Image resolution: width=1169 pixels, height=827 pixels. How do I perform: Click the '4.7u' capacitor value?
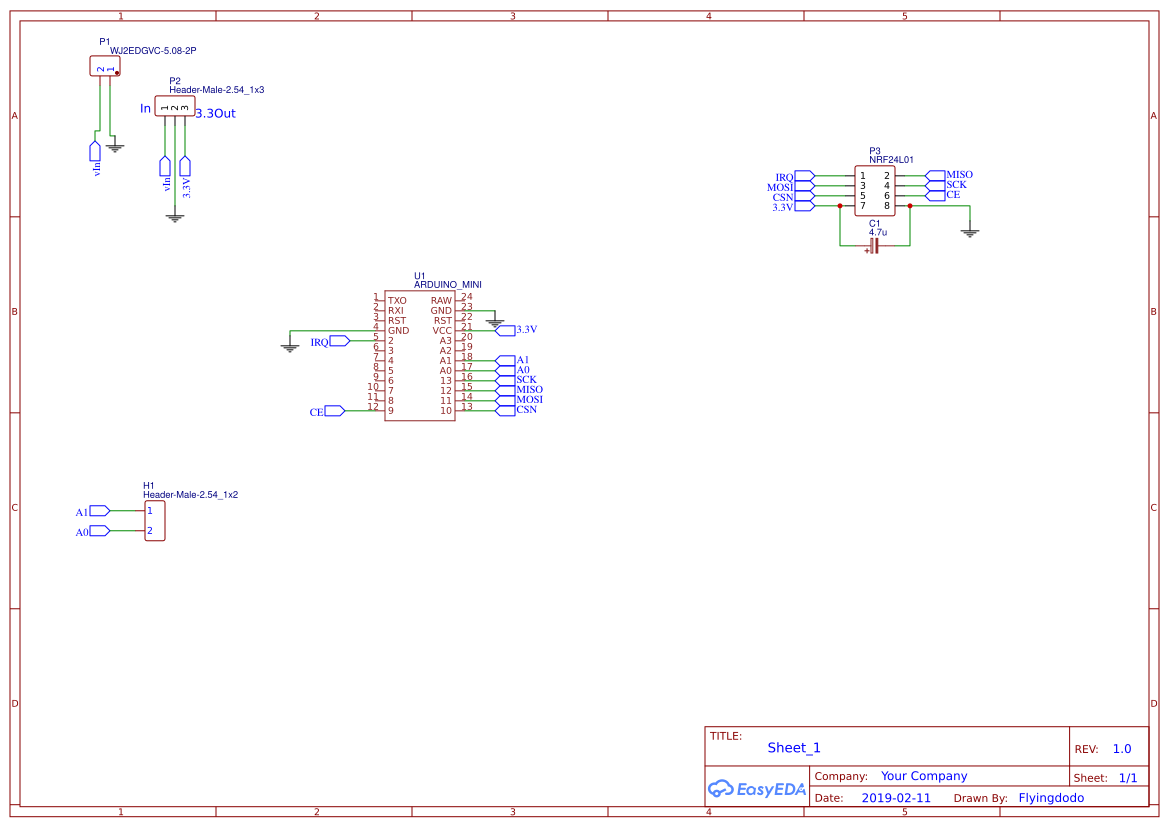coord(877,233)
